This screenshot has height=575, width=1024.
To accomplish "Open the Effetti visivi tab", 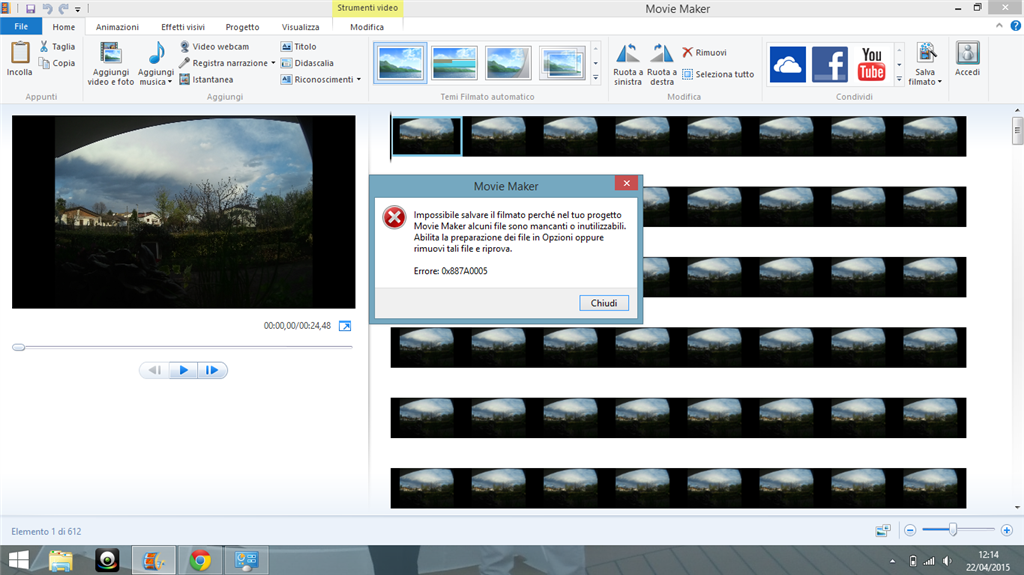I will [183, 27].
